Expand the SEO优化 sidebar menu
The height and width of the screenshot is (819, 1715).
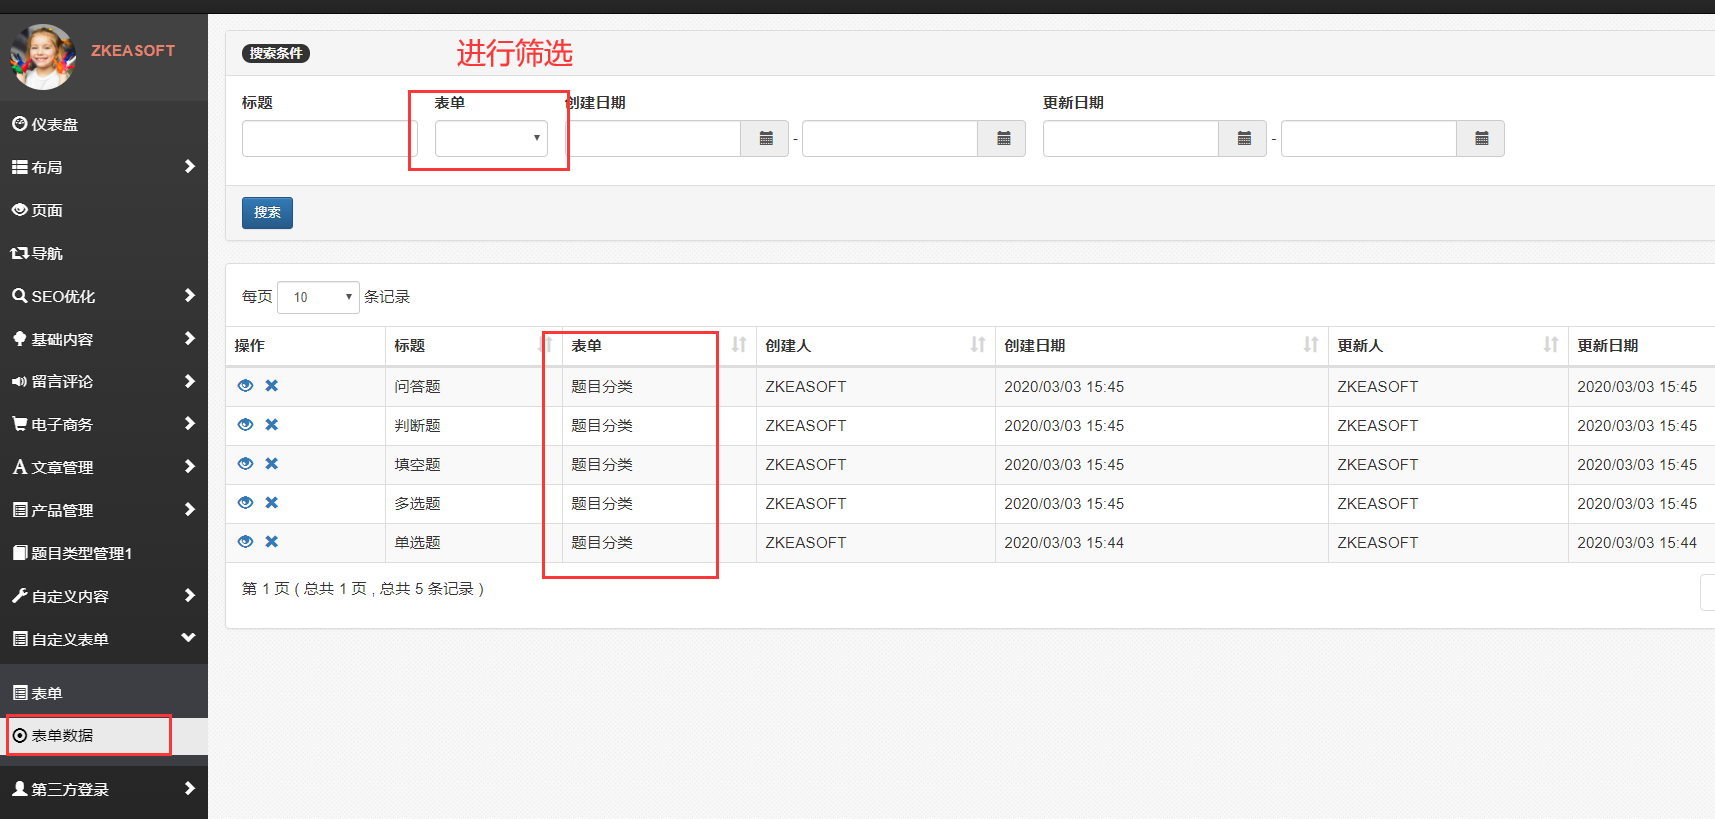pos(104,296)
